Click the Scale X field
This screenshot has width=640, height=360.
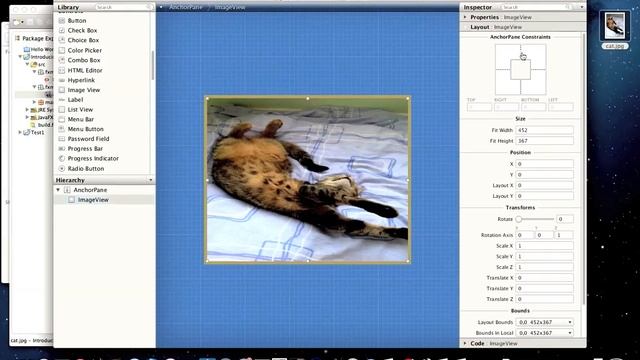click(544, 246)
